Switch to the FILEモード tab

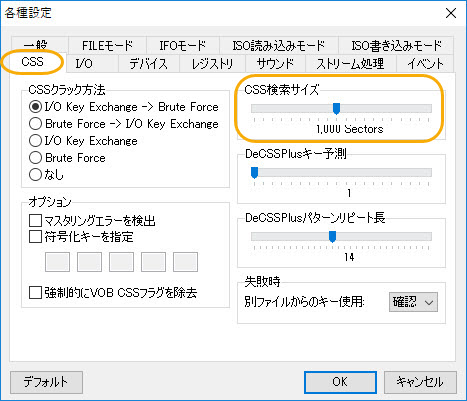click(x=107, y=45)
